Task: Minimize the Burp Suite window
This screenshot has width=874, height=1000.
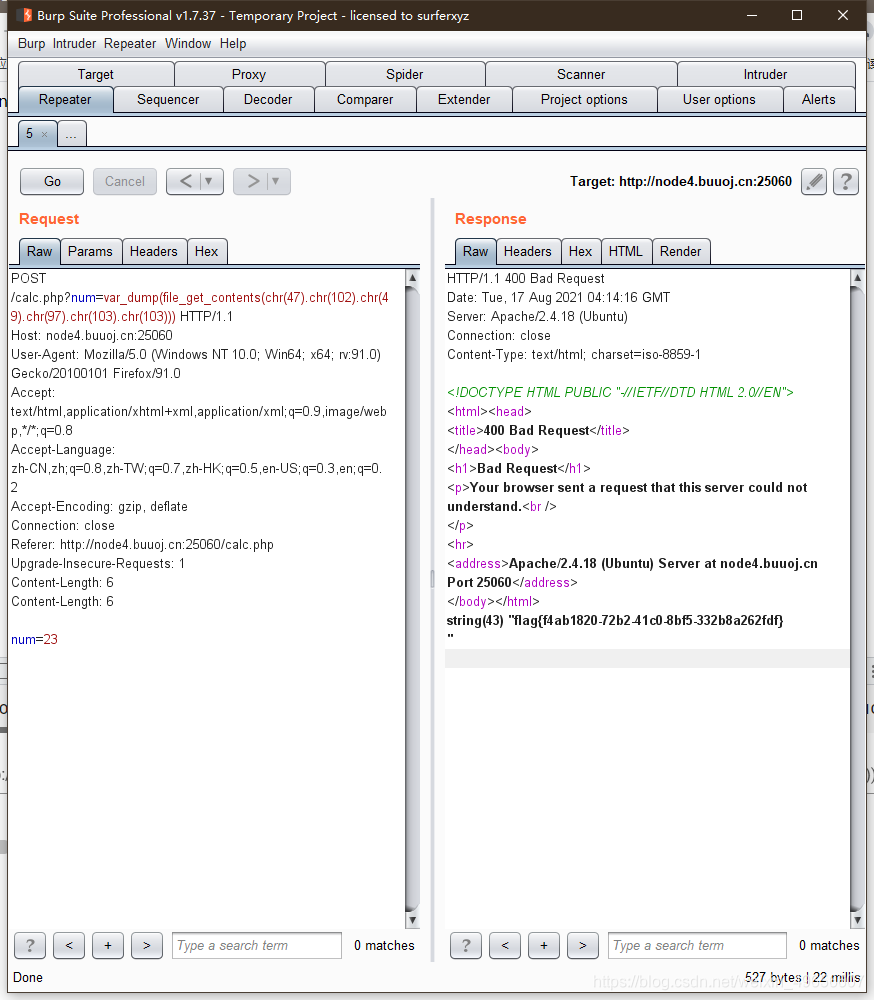Action: point(752,15)
